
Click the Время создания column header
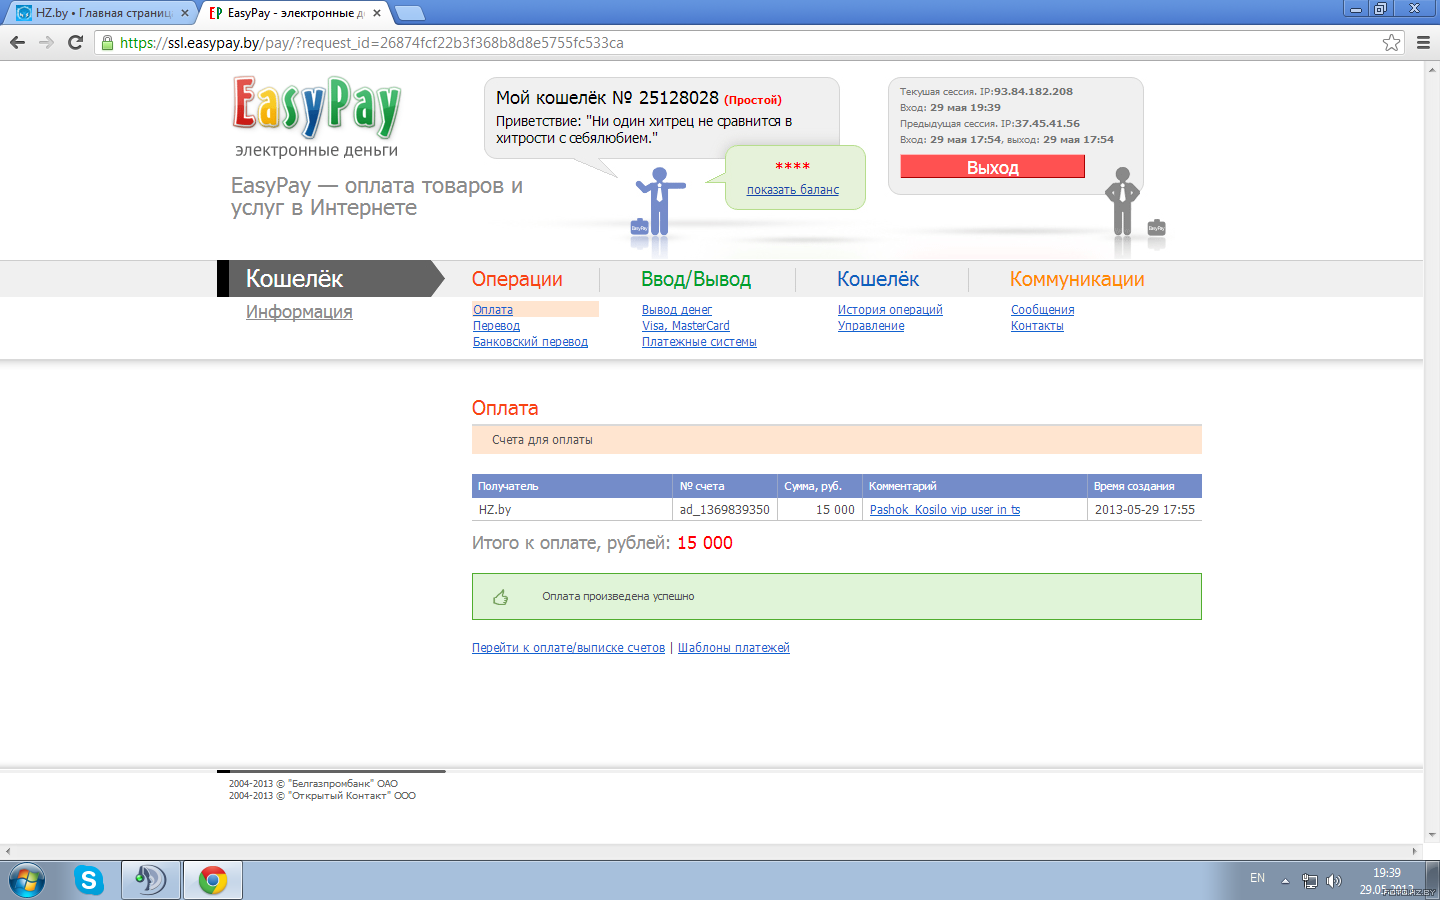click(x=1145, y=486)
